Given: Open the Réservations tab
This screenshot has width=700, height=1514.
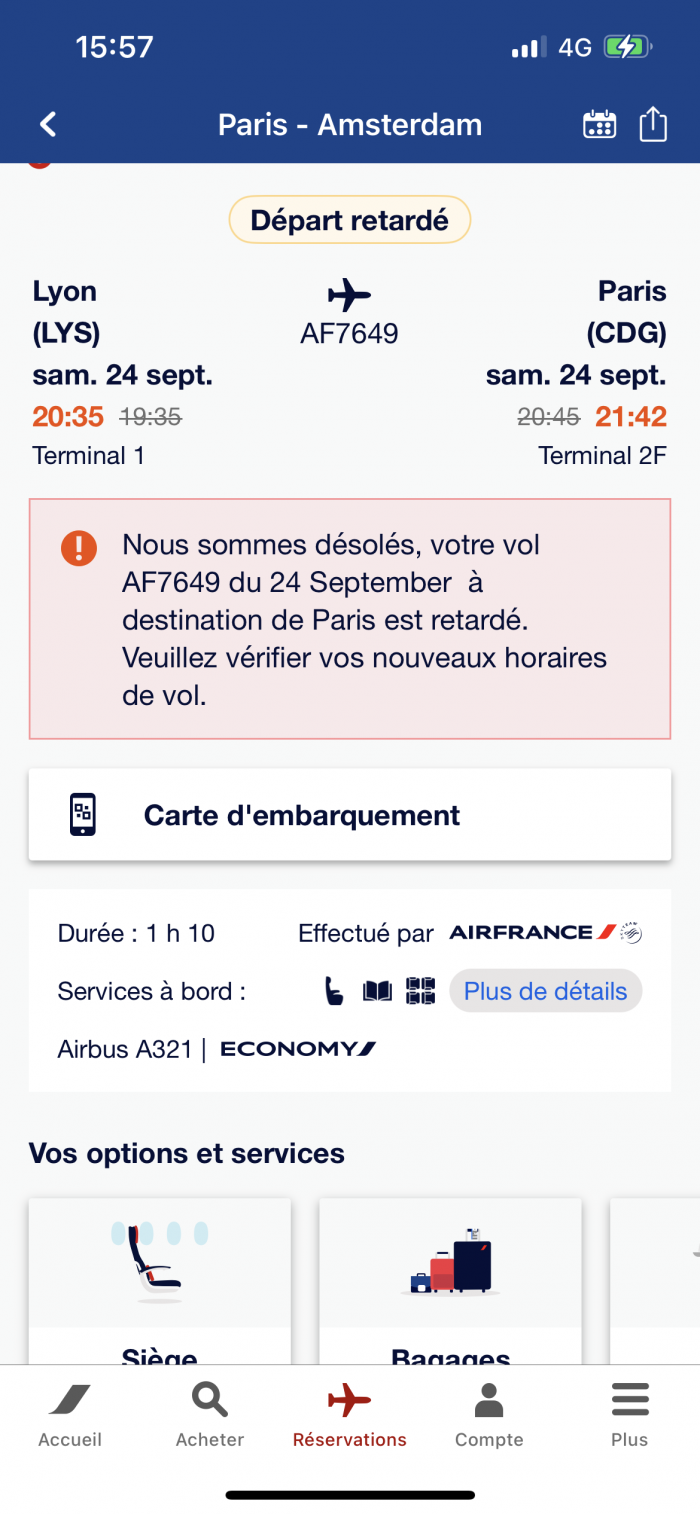Looking at the screenshot, I should click(x=350, y=1416).
